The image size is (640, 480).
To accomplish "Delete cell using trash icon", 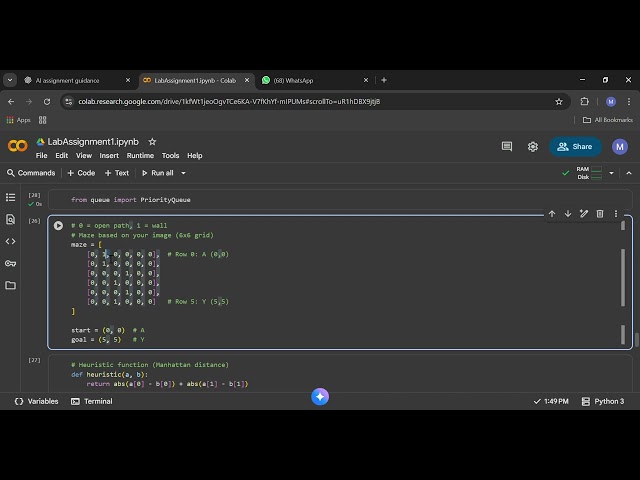I will click(x=600, y=213).
